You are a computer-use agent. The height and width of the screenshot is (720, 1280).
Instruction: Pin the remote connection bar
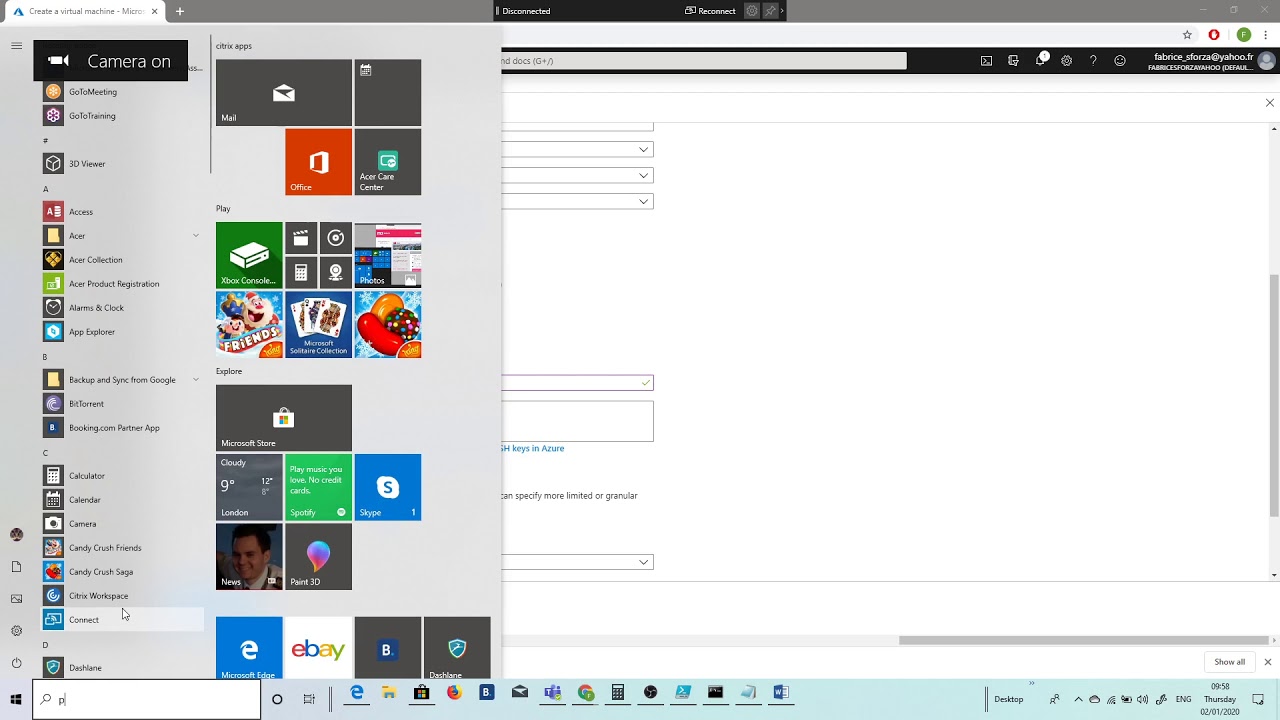770,11
